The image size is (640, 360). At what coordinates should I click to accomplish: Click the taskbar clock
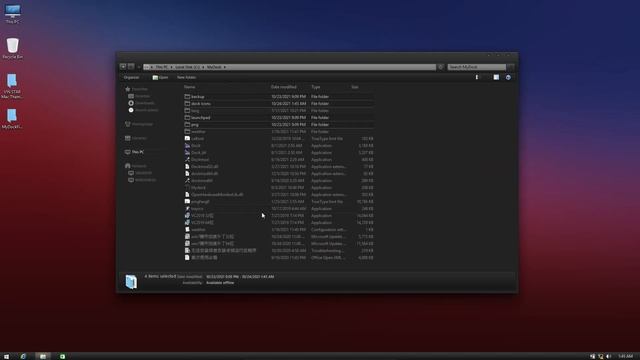point(625,356)
